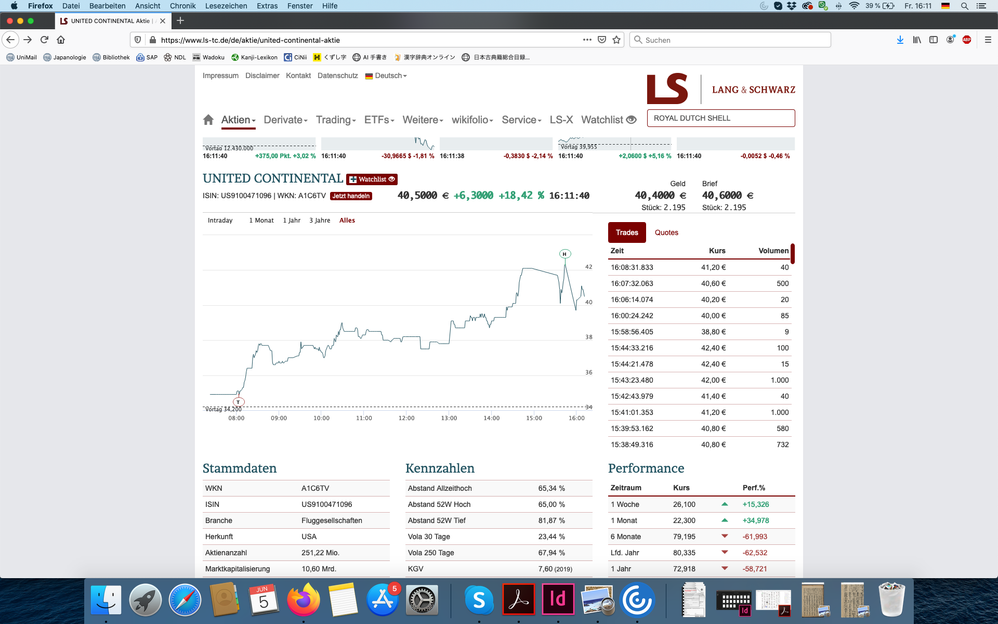Screen dimensions: 998x624
Task: Open the Impressum link
Action: [220, 76]
